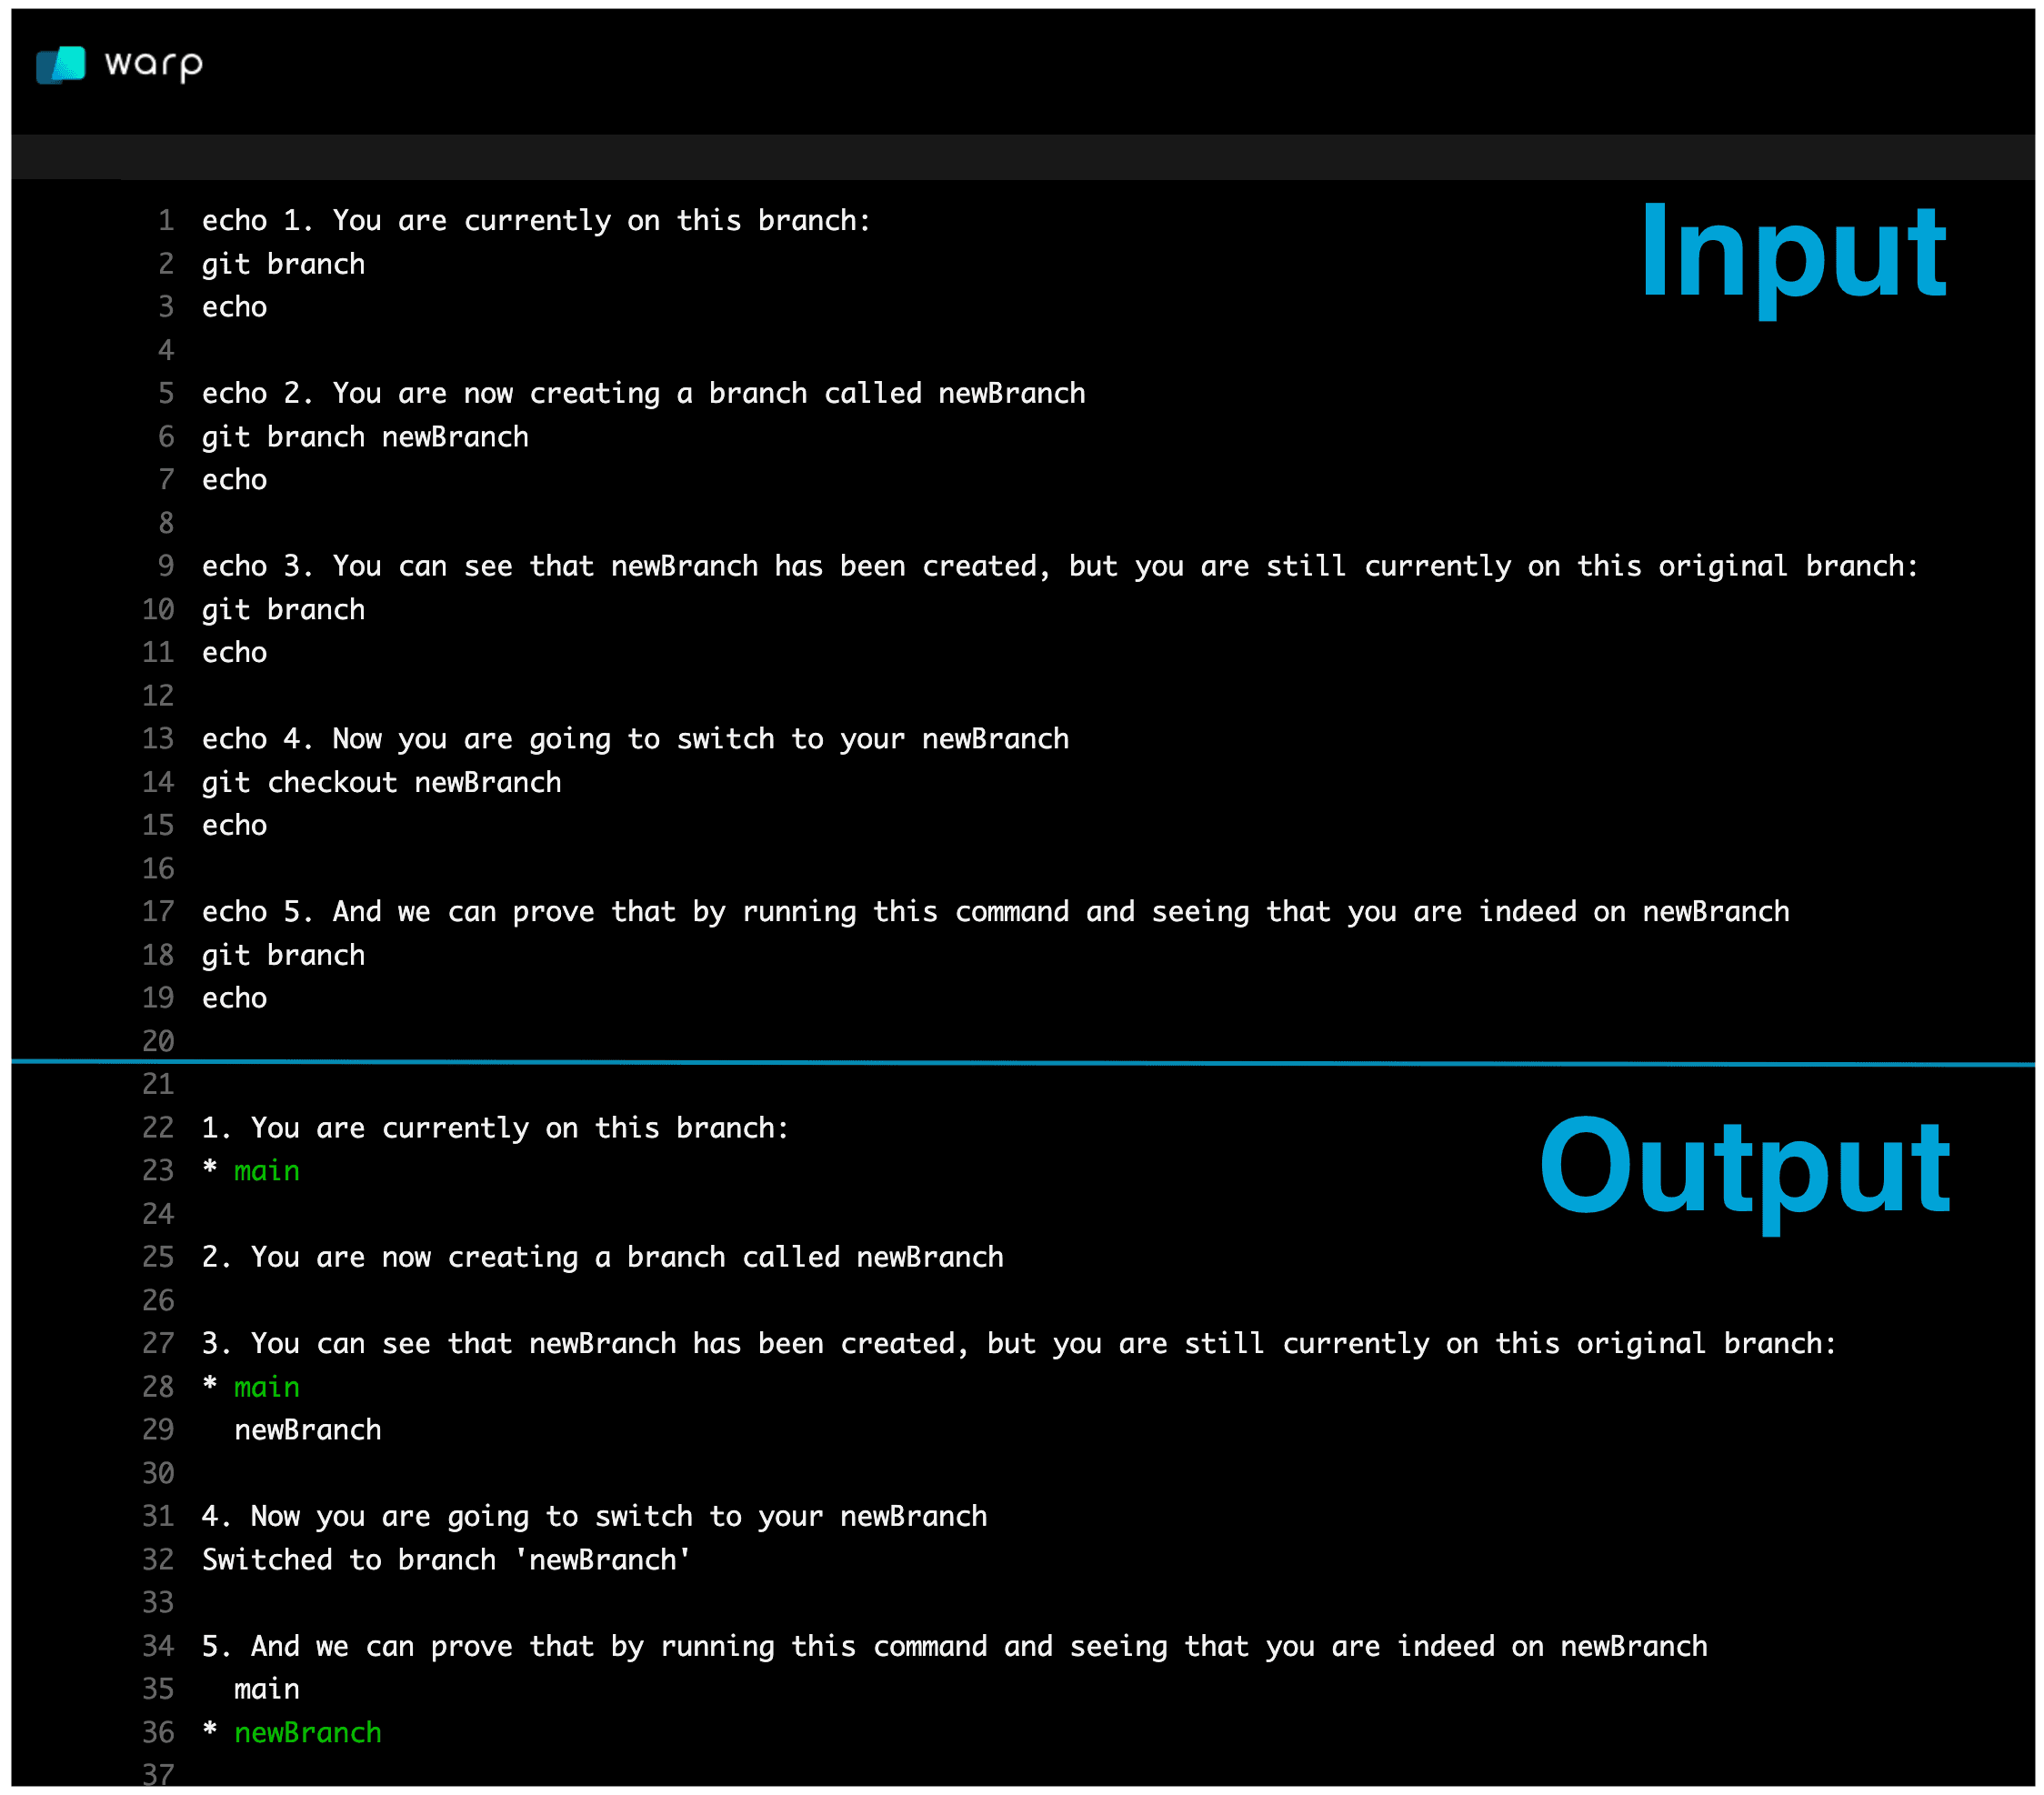Click the 'echo 1. You are currently' line
Image resolution: width=2044 pixels, height=1795 pixels.
(536, 220)
